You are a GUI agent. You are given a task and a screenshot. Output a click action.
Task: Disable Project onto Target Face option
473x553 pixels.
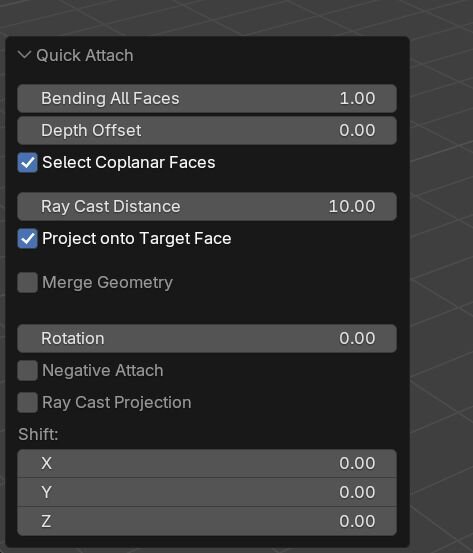(28, 239)
